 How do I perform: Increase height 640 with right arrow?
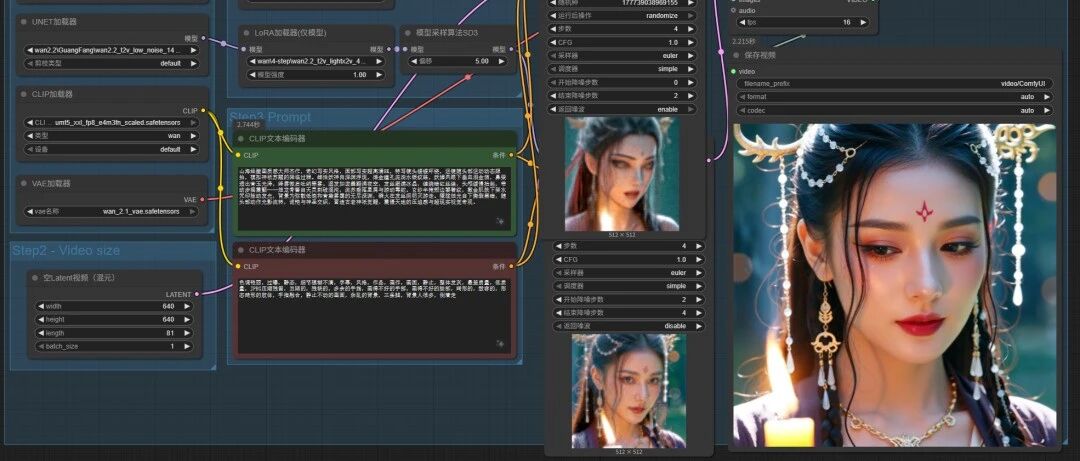click(187, 320)
